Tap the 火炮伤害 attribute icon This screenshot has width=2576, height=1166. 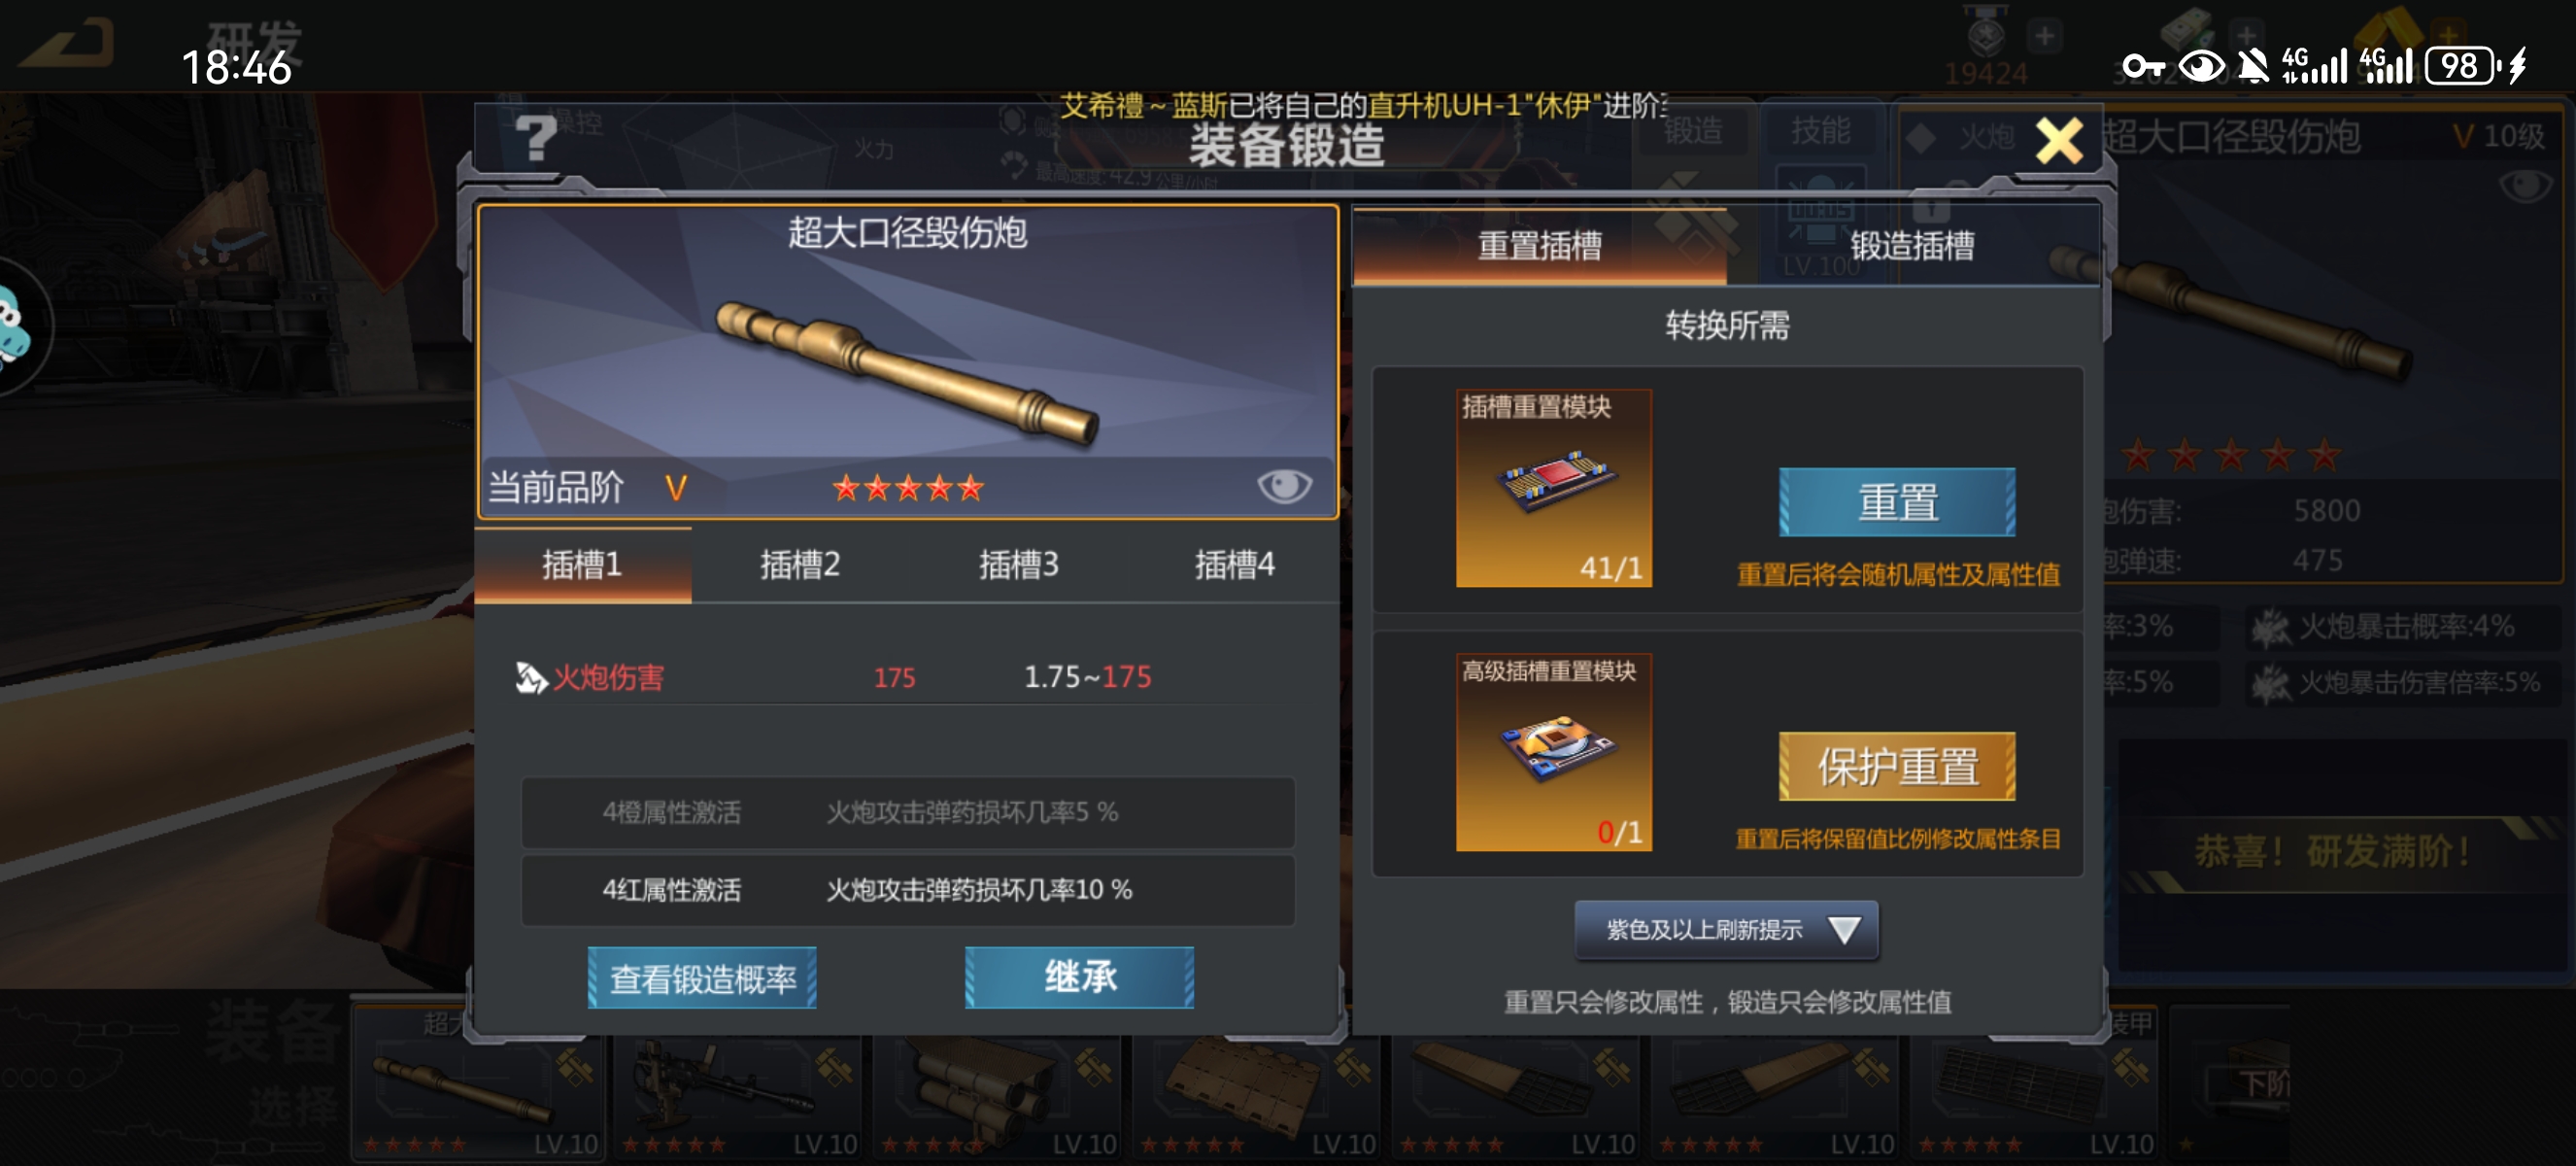click(531, 678)
